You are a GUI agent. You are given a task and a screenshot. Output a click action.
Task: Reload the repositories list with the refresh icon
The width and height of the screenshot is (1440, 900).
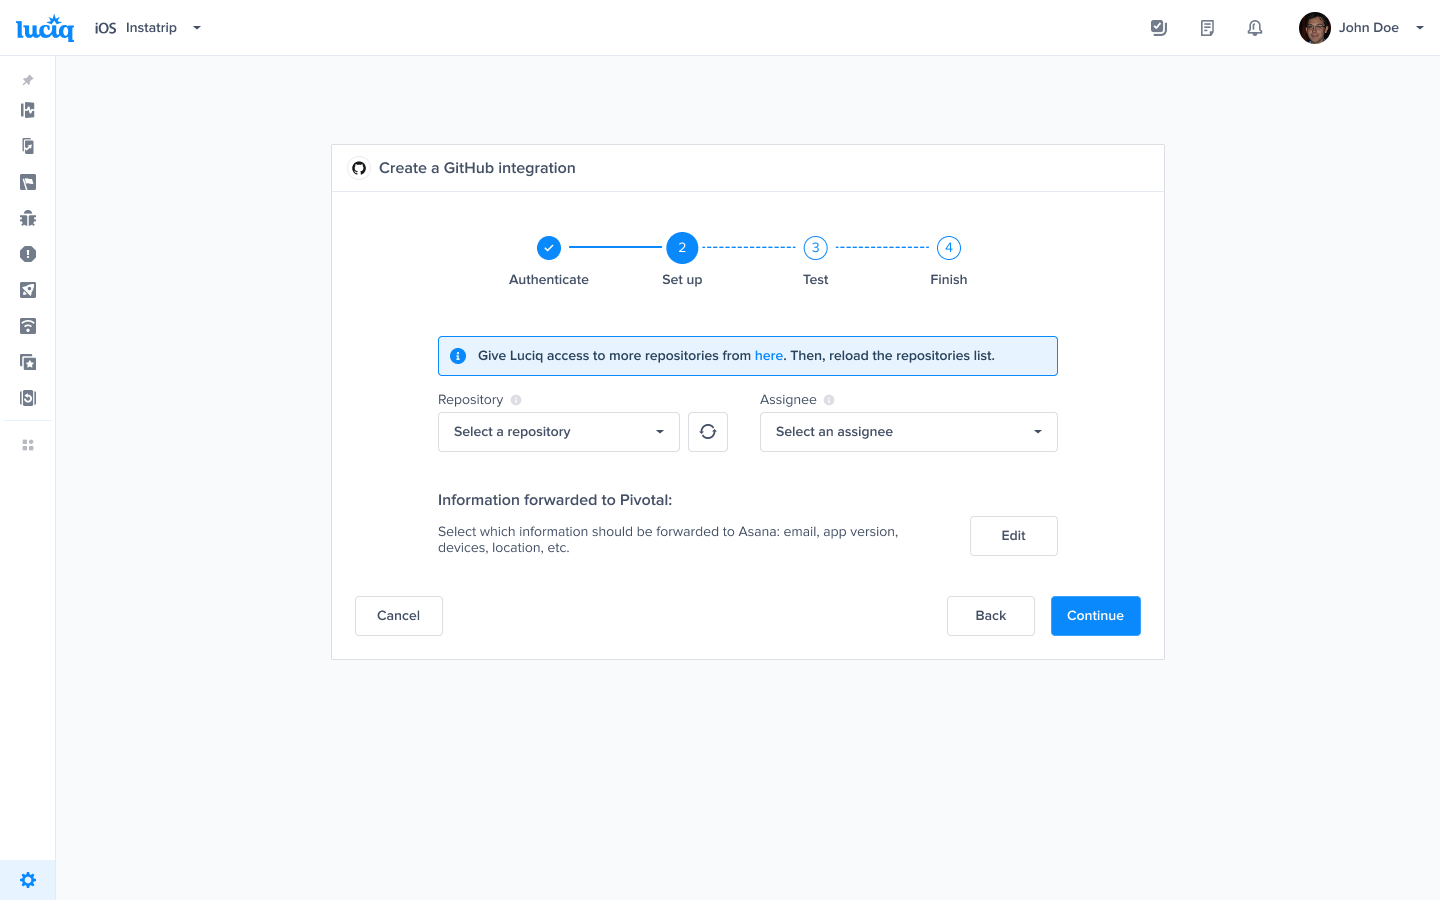coord(708,431)
